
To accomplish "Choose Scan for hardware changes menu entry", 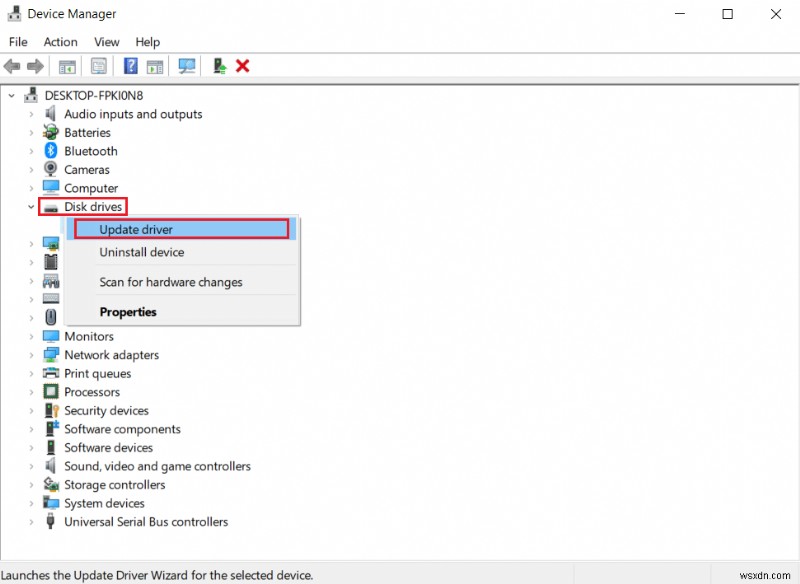I will 181,282.
